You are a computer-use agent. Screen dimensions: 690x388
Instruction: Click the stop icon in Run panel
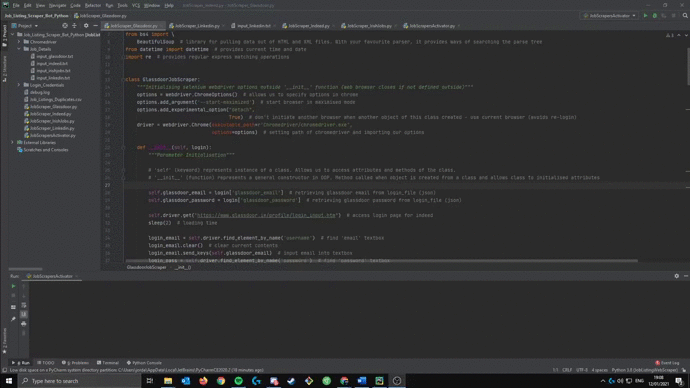coord(13,296)
